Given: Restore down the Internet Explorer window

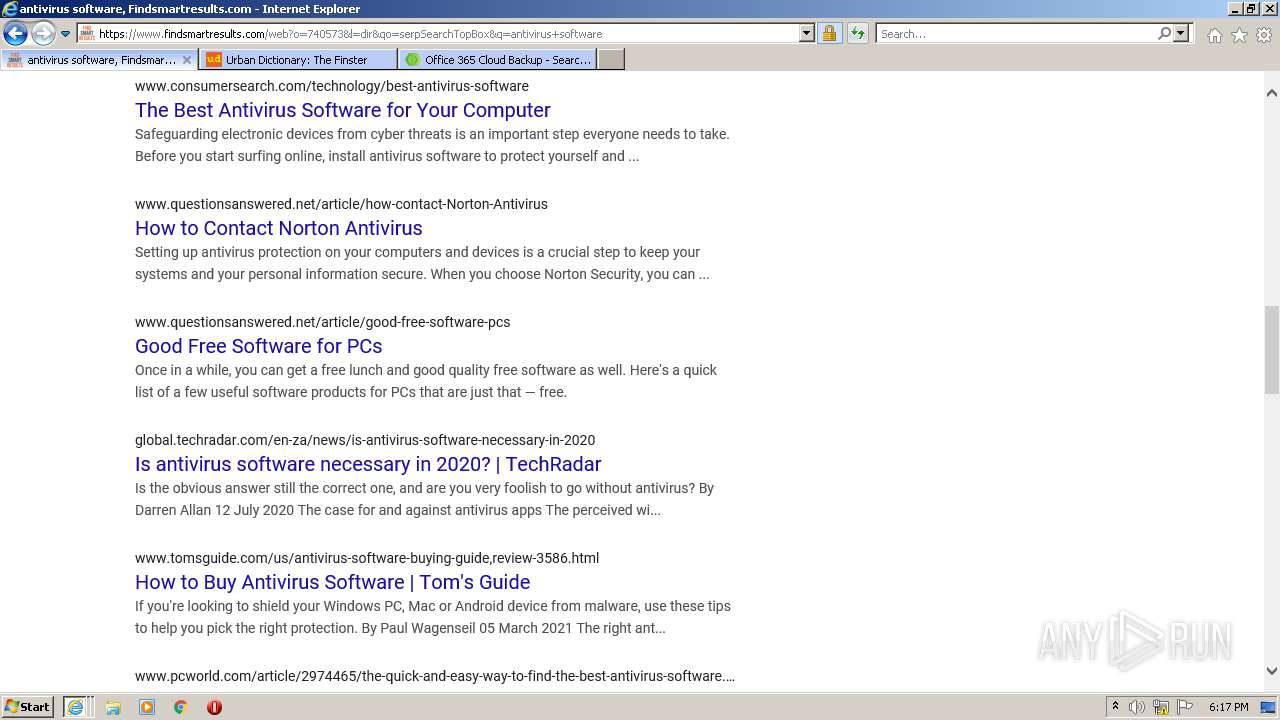Looking at the screenshot, I should click(x=1250, y=9).
